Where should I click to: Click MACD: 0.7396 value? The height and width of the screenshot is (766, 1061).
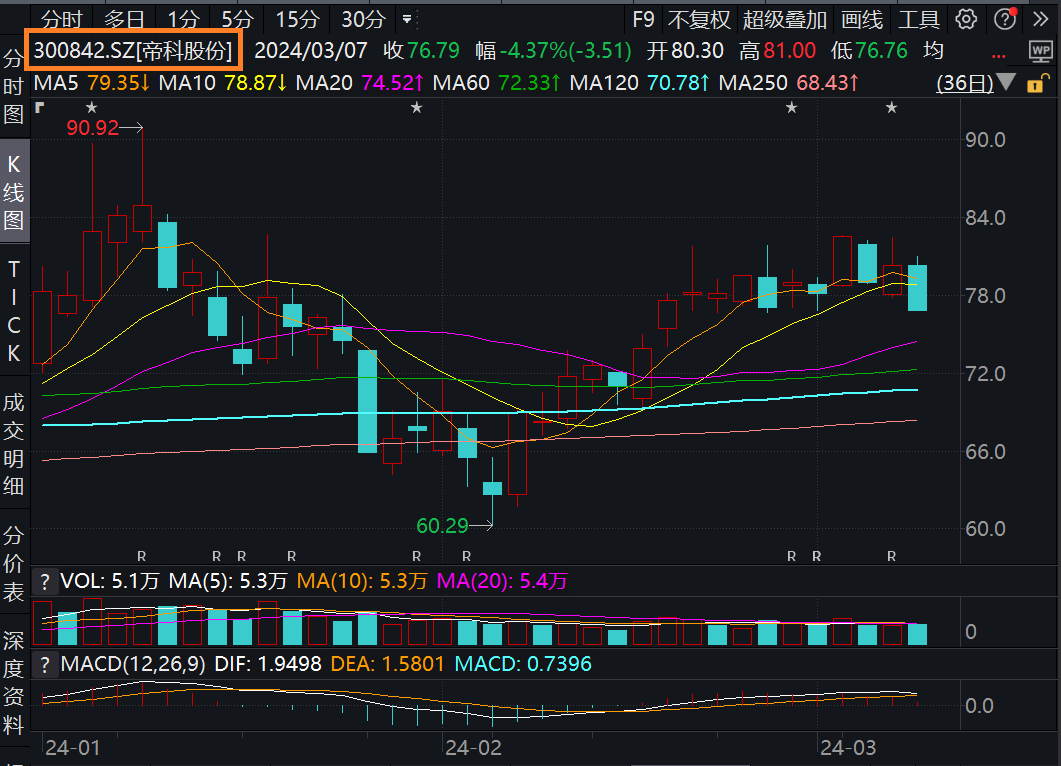[x=523, y=664]
